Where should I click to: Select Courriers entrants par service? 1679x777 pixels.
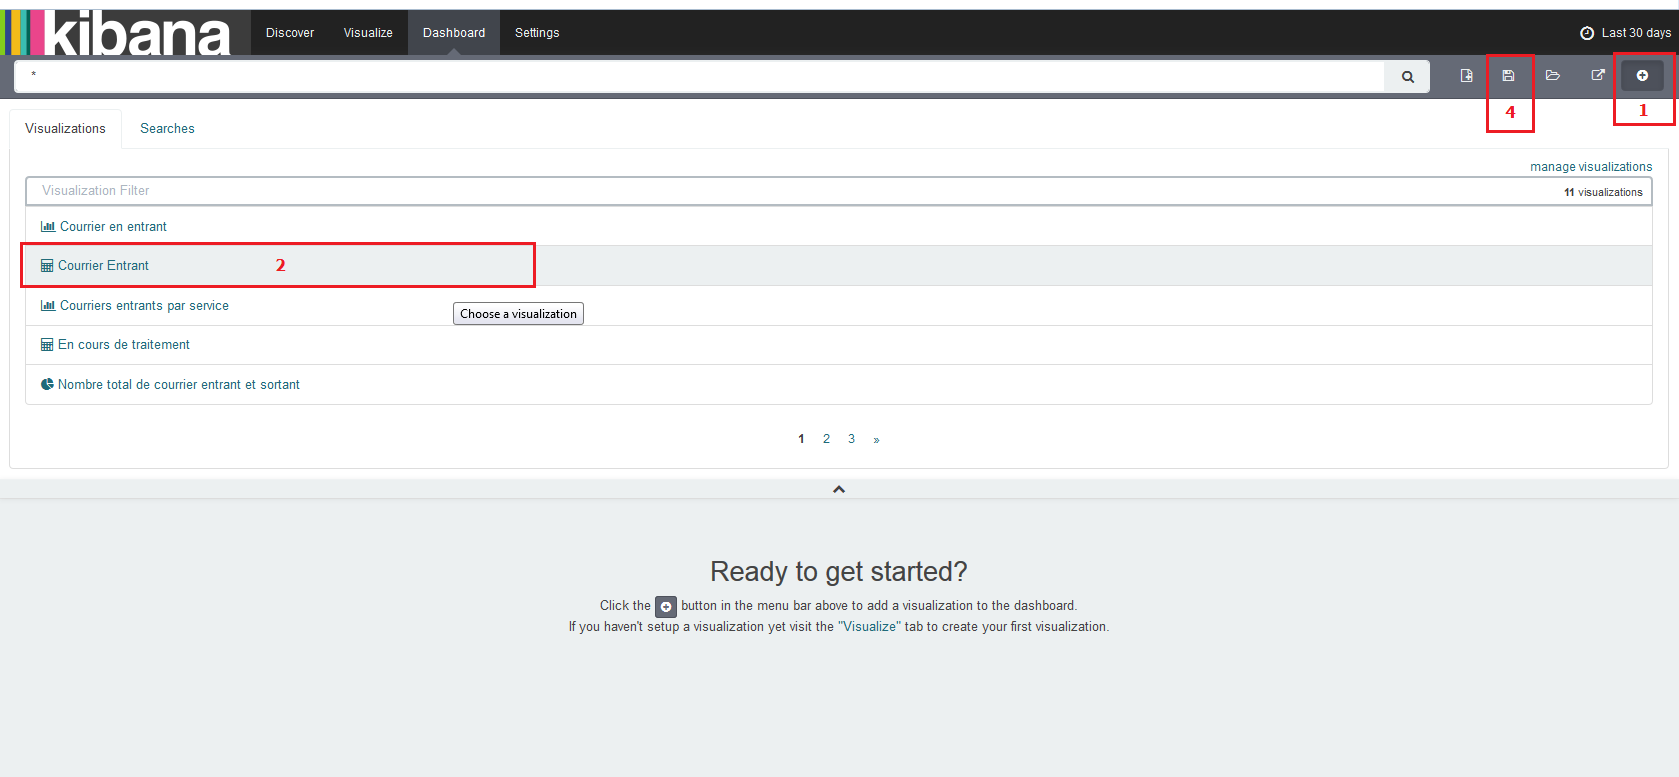(x=838, y=306)
